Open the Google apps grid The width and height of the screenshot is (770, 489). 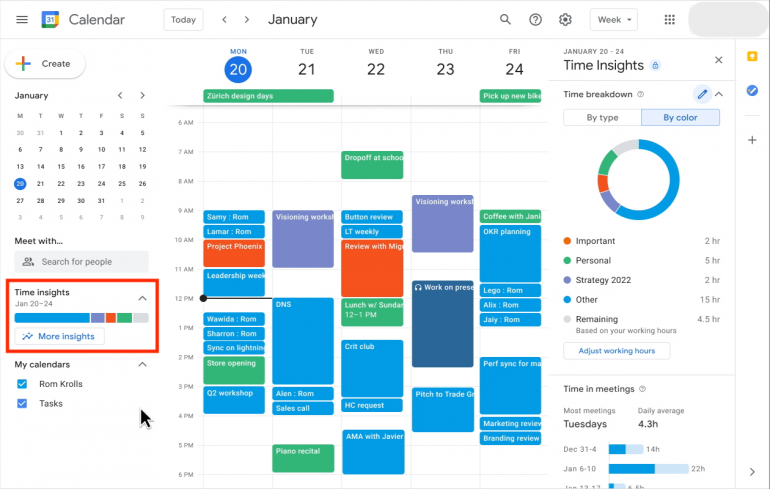(669, 20)
